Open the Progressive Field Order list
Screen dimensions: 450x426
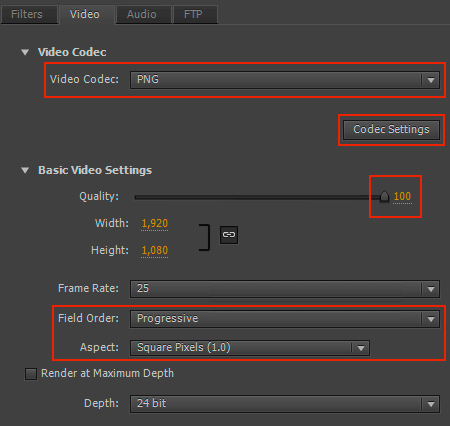pos(285,319)
